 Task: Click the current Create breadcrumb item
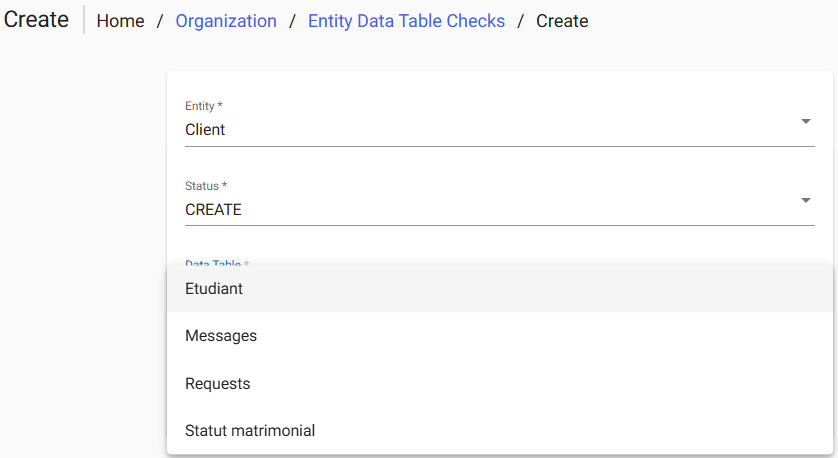(x=562, y=21)
